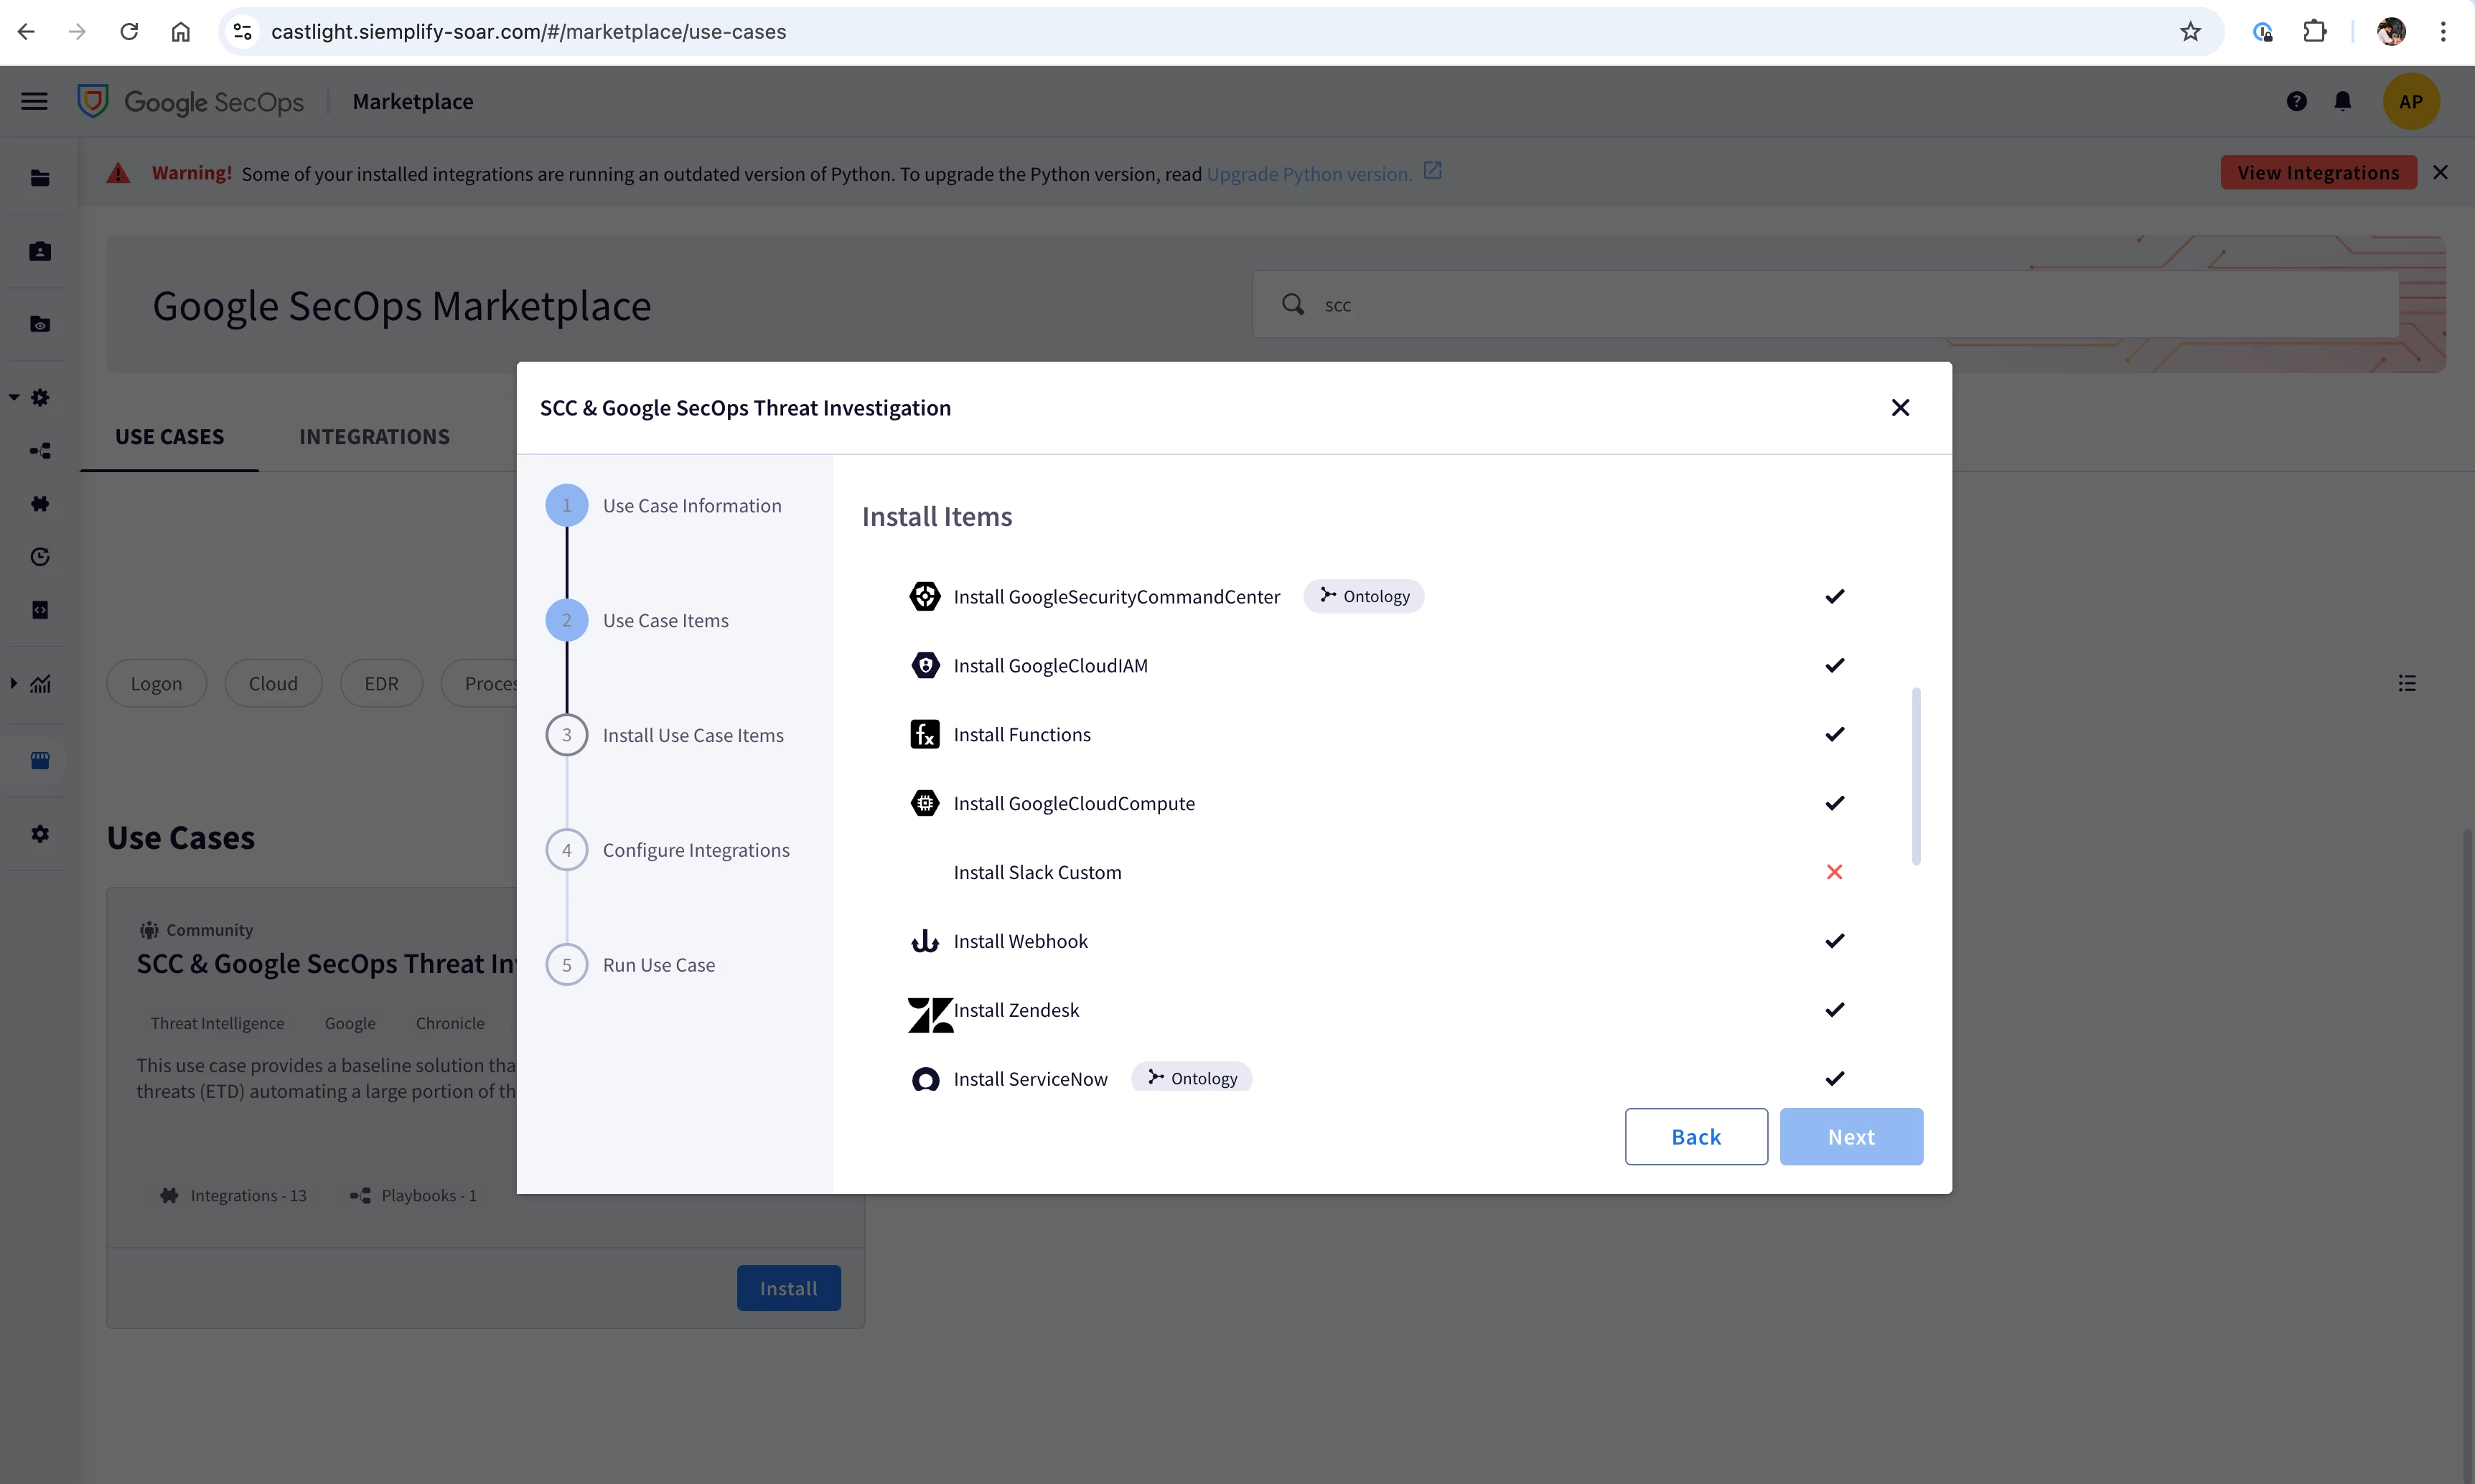This screenshot has height=1484, width=2475.
Task: Open integrations puzzle piece sidebar icon
Action: [x=40, y=504]
